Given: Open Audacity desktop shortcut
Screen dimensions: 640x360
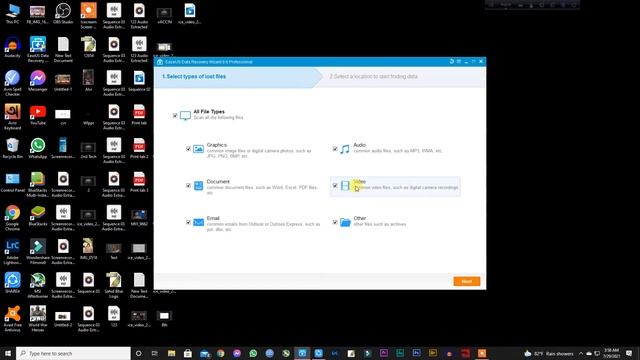Looking at the screenshot, I should (12, 47).
